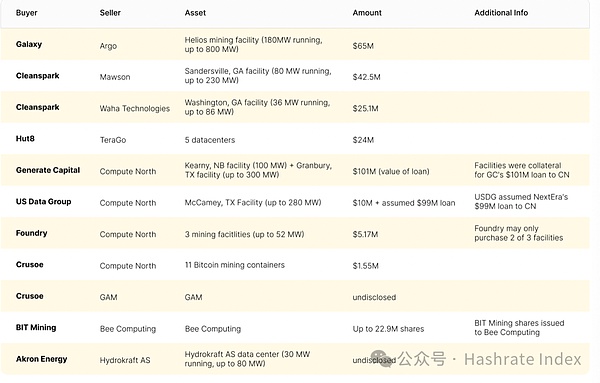Click the Amount column header
Viewport: 600px width, 383px height.
(x=367, y=13)
